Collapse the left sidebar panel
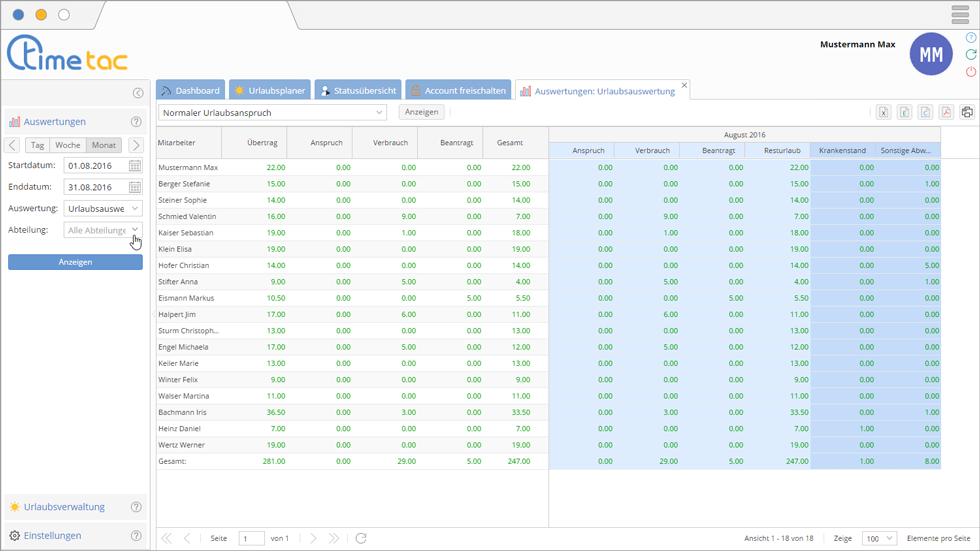The width and height of the screenshot is (980, 551). 138,93
